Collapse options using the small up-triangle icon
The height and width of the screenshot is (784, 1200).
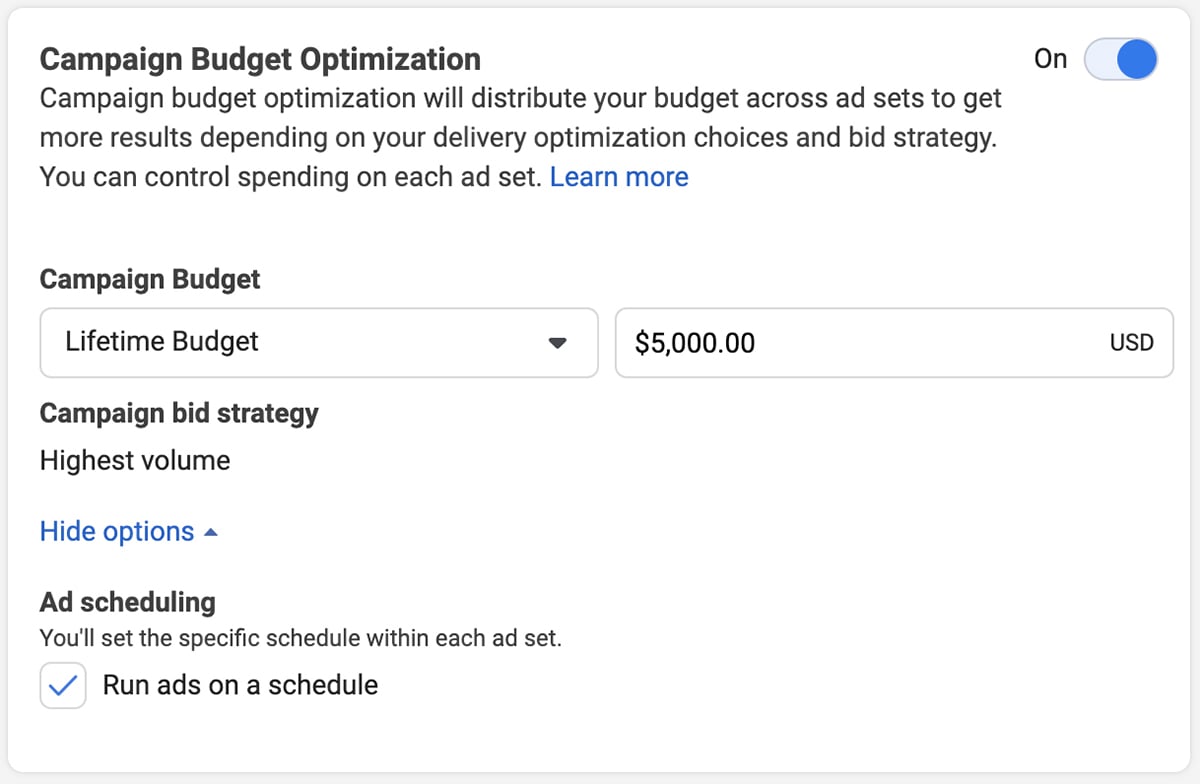click(210, 532)
